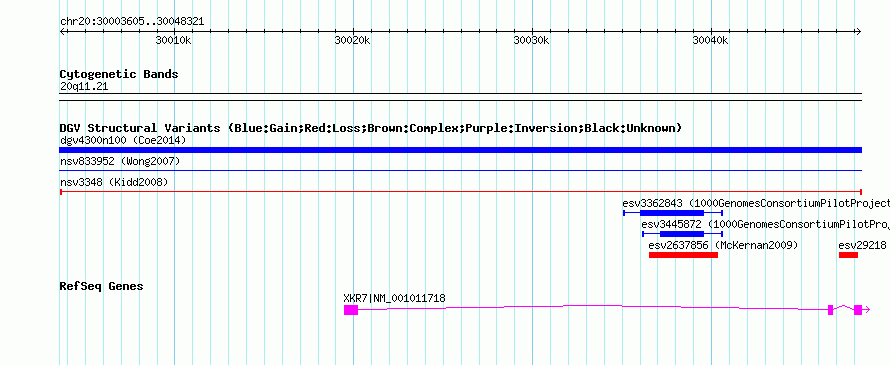Select the esv29218 variant label
The width and height of the screenshot is (890, 365).
click(862, 245)
